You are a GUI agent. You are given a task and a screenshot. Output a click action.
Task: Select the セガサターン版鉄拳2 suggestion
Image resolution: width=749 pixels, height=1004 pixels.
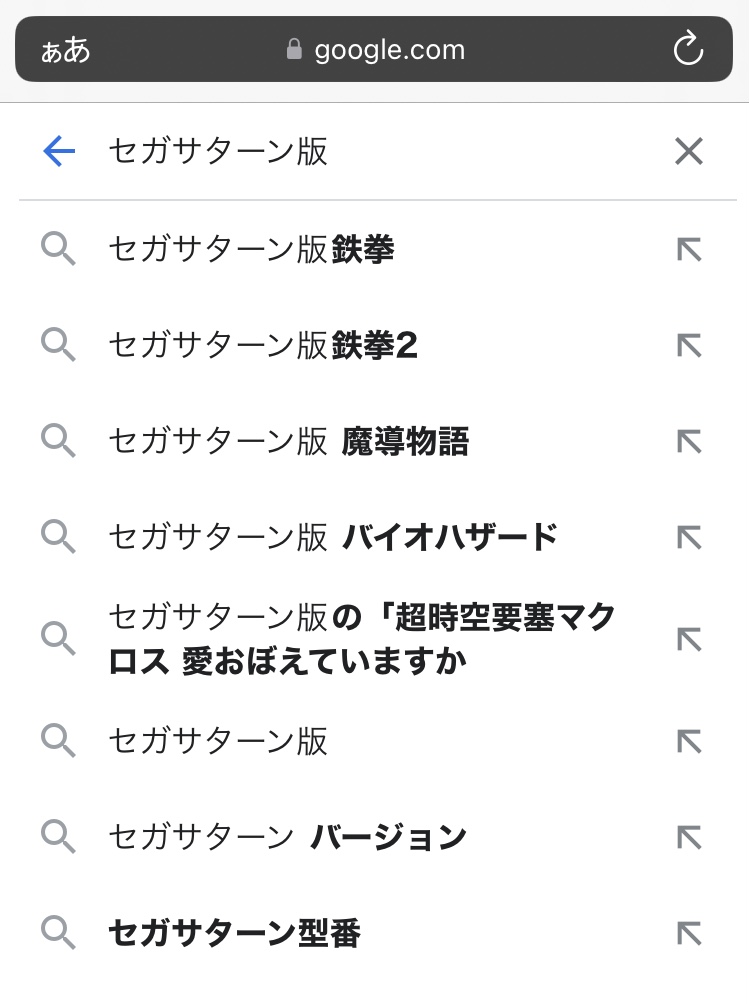[x=263, y=346]
